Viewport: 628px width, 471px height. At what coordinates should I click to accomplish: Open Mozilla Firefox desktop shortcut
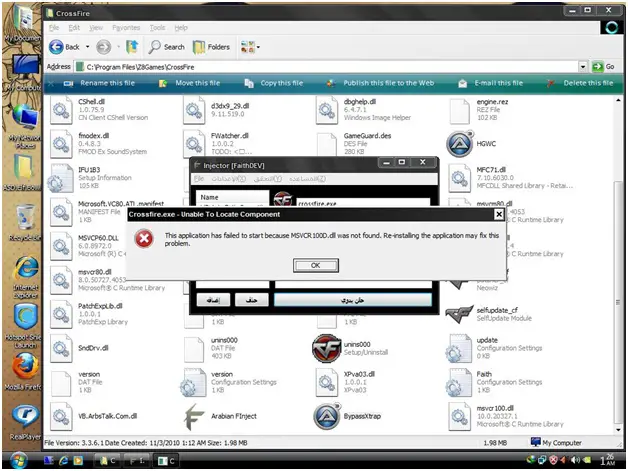(x=25, y=370)
